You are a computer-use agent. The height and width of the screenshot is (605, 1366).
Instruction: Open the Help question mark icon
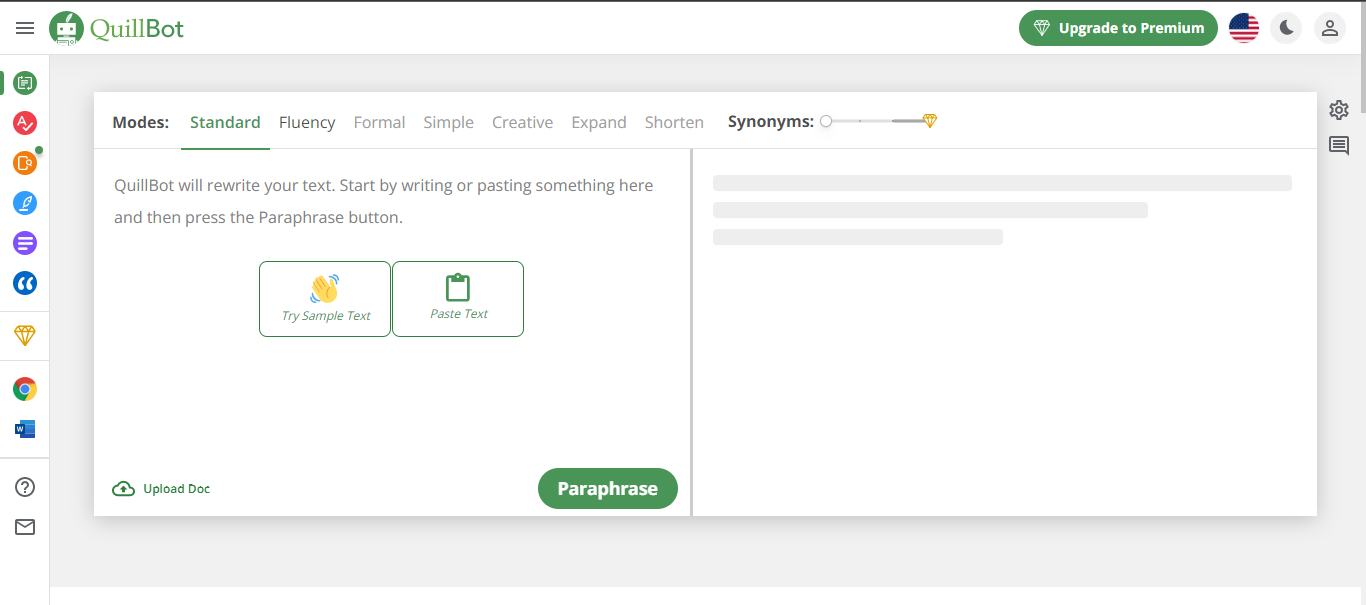tap(25, 487)
